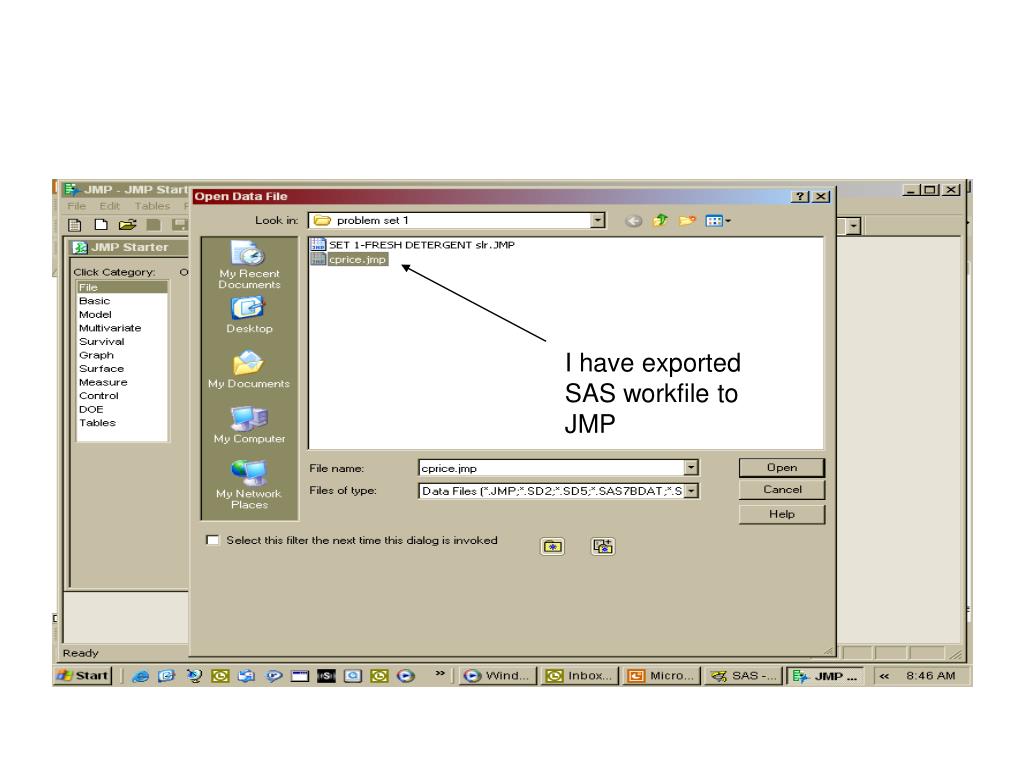Create a new folder in the dialog
1024x768 pixels.
[687, 221]
